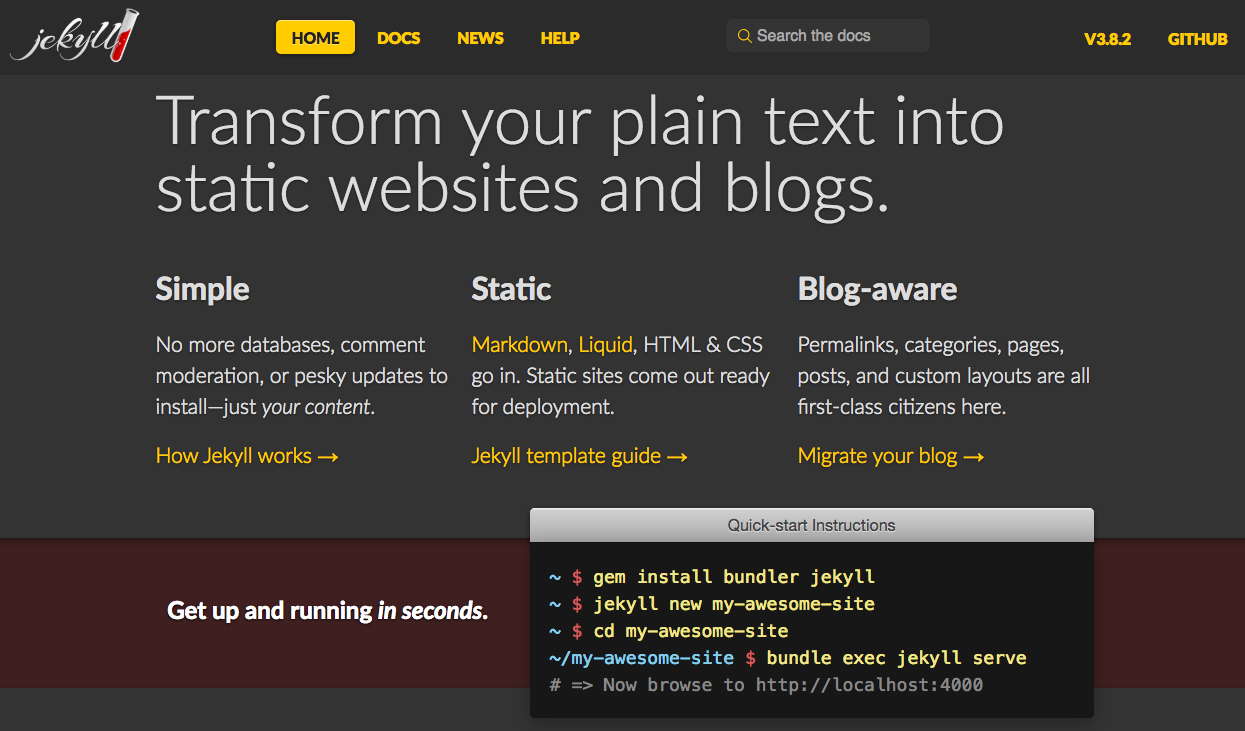The height and width of the screenshot is (731, 1245).
Task: Open Migrate your blog link
Action: 891,456
